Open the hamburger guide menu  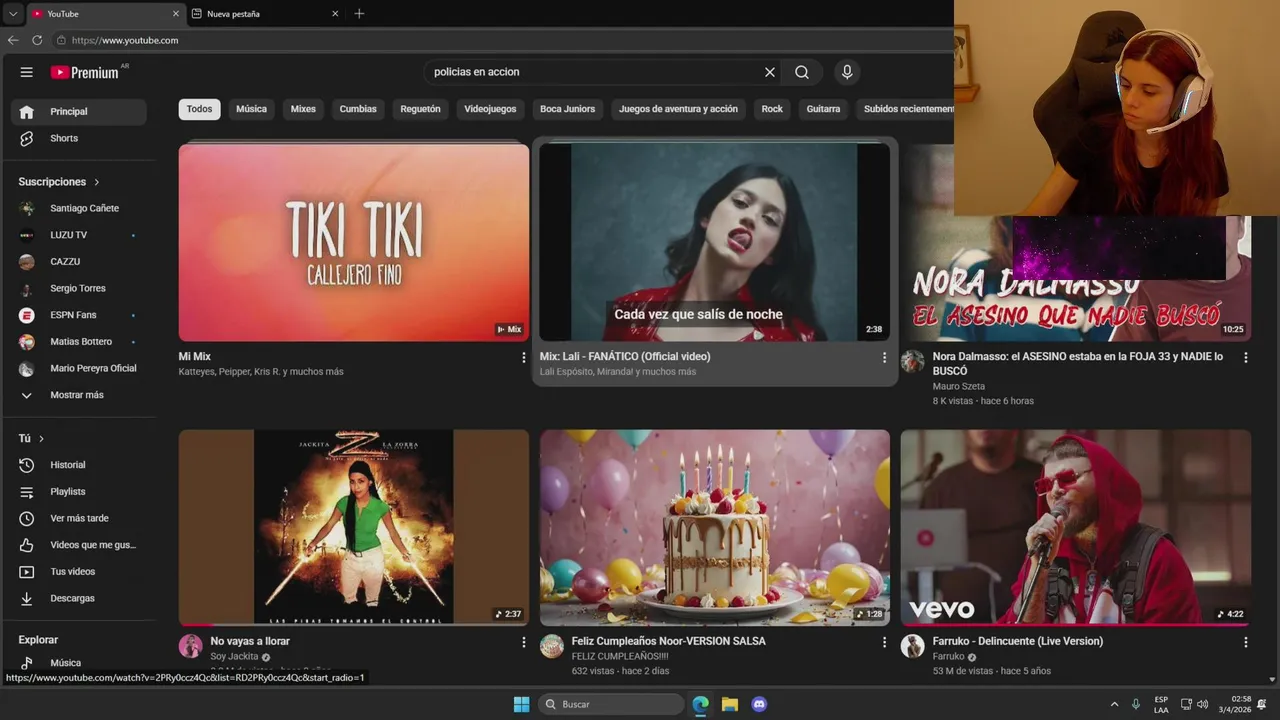tap(27, 72)
